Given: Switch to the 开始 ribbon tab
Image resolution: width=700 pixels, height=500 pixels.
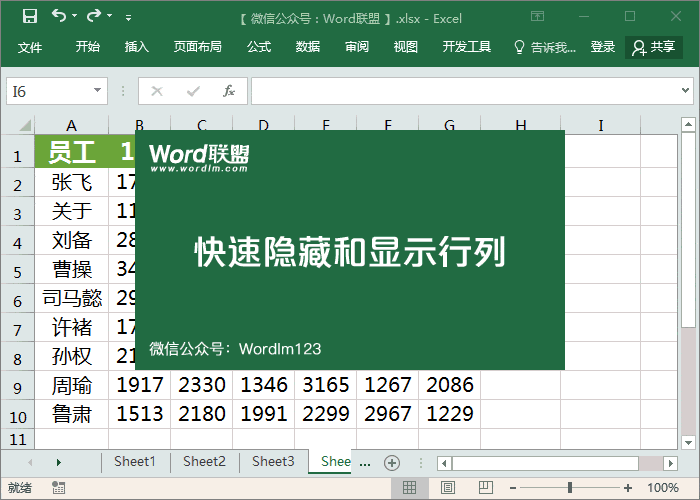Looking at the screenshot, I should click(x=88, y=46).
